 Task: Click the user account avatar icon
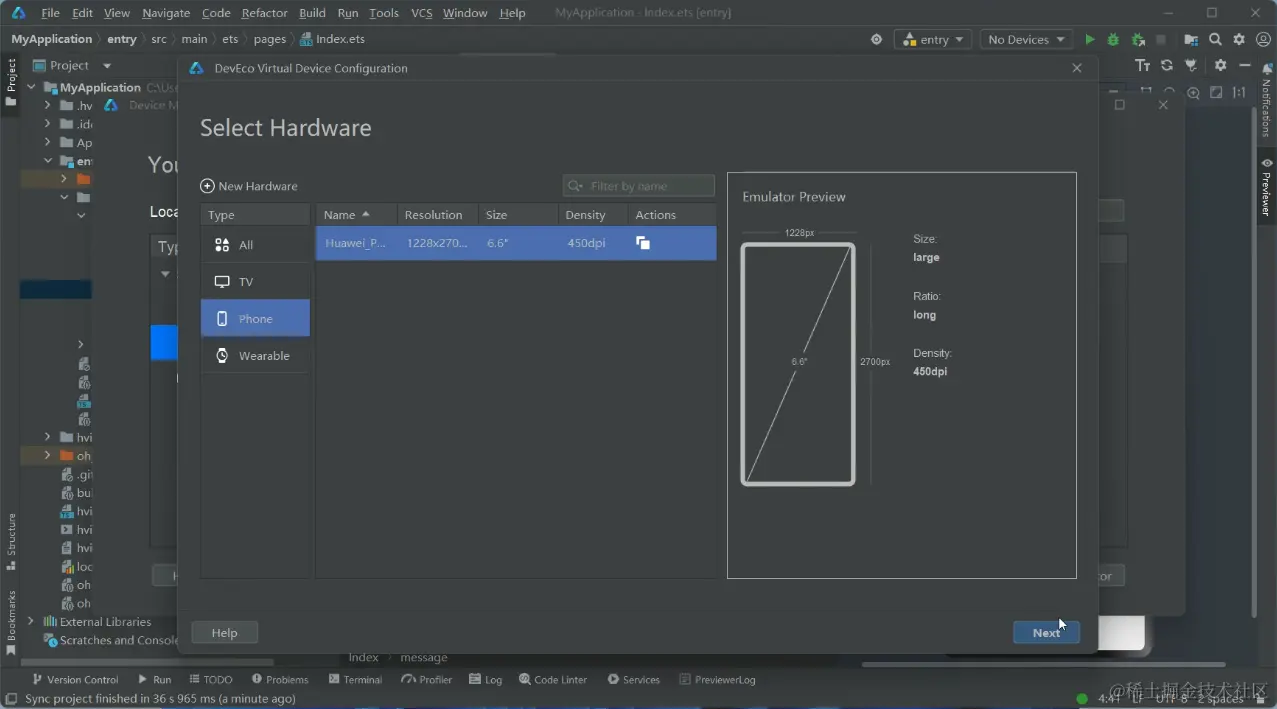click(x=1262, y=40)
